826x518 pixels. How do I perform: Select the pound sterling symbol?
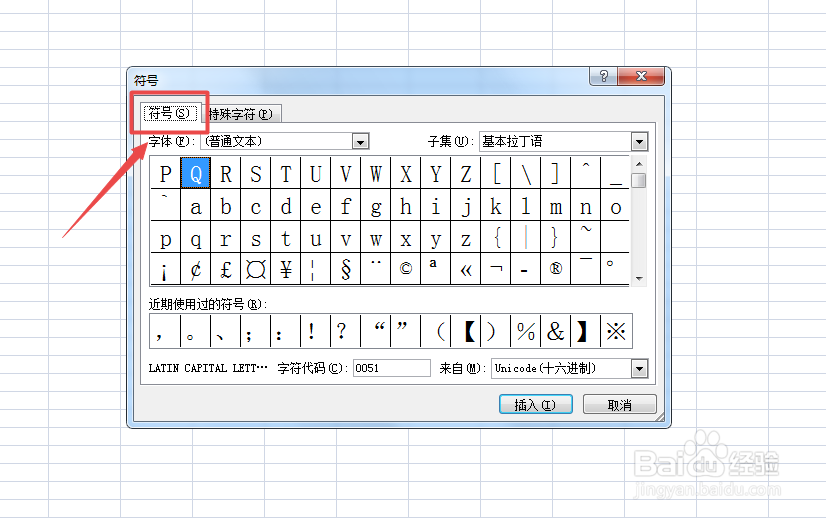225,269
